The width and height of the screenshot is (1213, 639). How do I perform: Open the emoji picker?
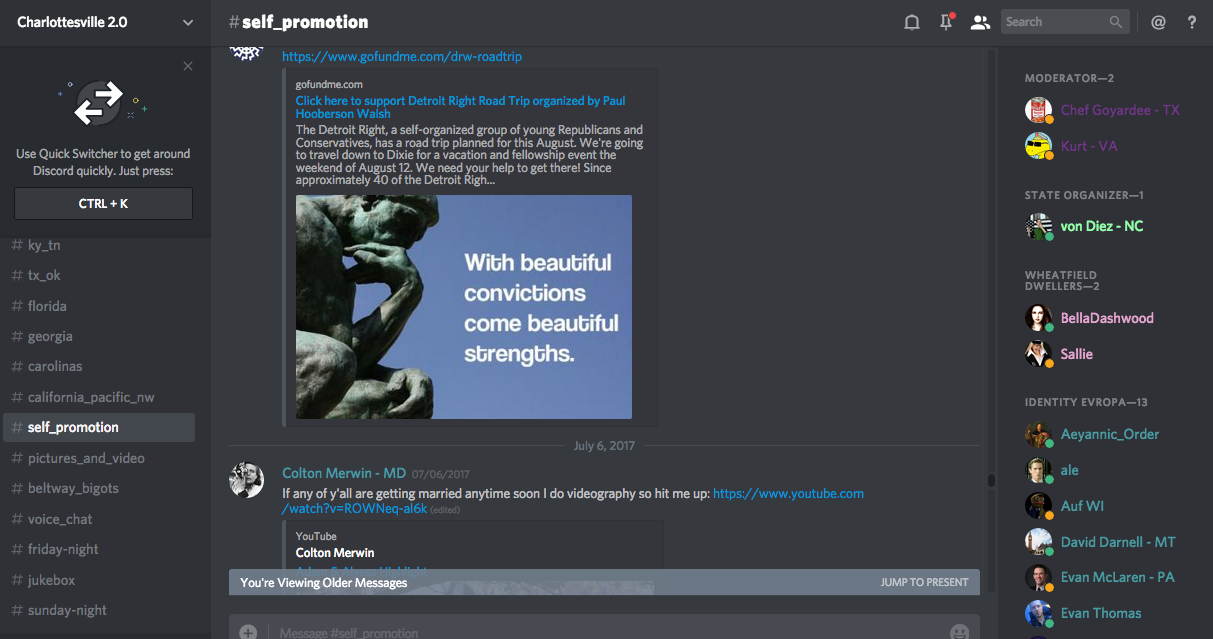pos(959,632)
